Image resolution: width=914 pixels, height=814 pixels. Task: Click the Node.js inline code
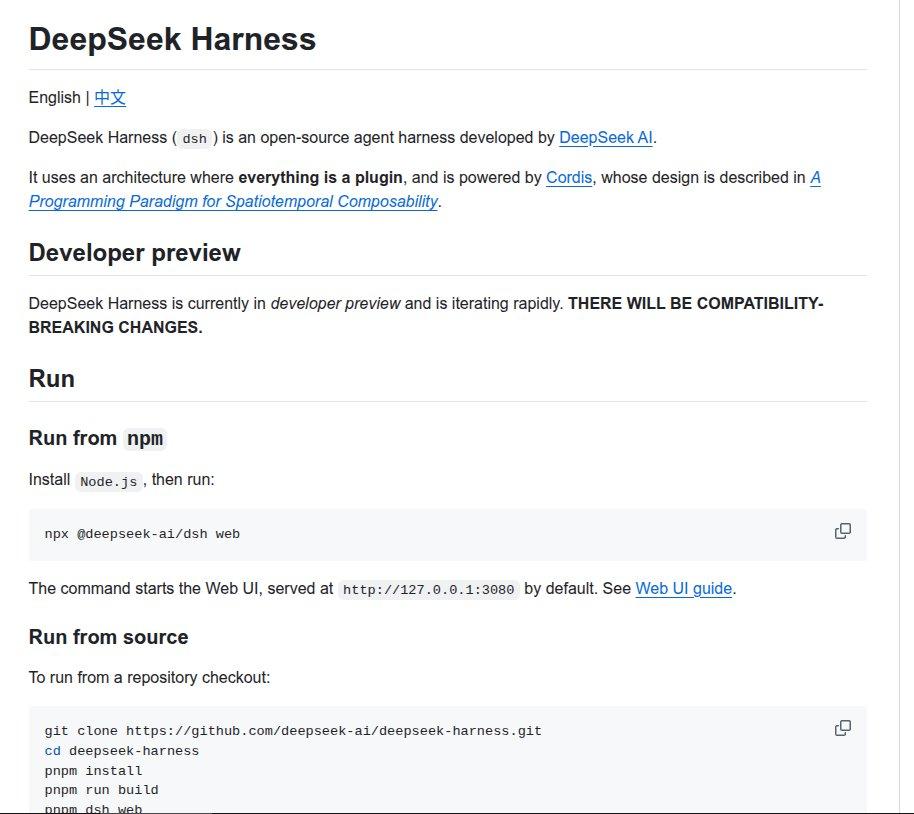[108, 482]
